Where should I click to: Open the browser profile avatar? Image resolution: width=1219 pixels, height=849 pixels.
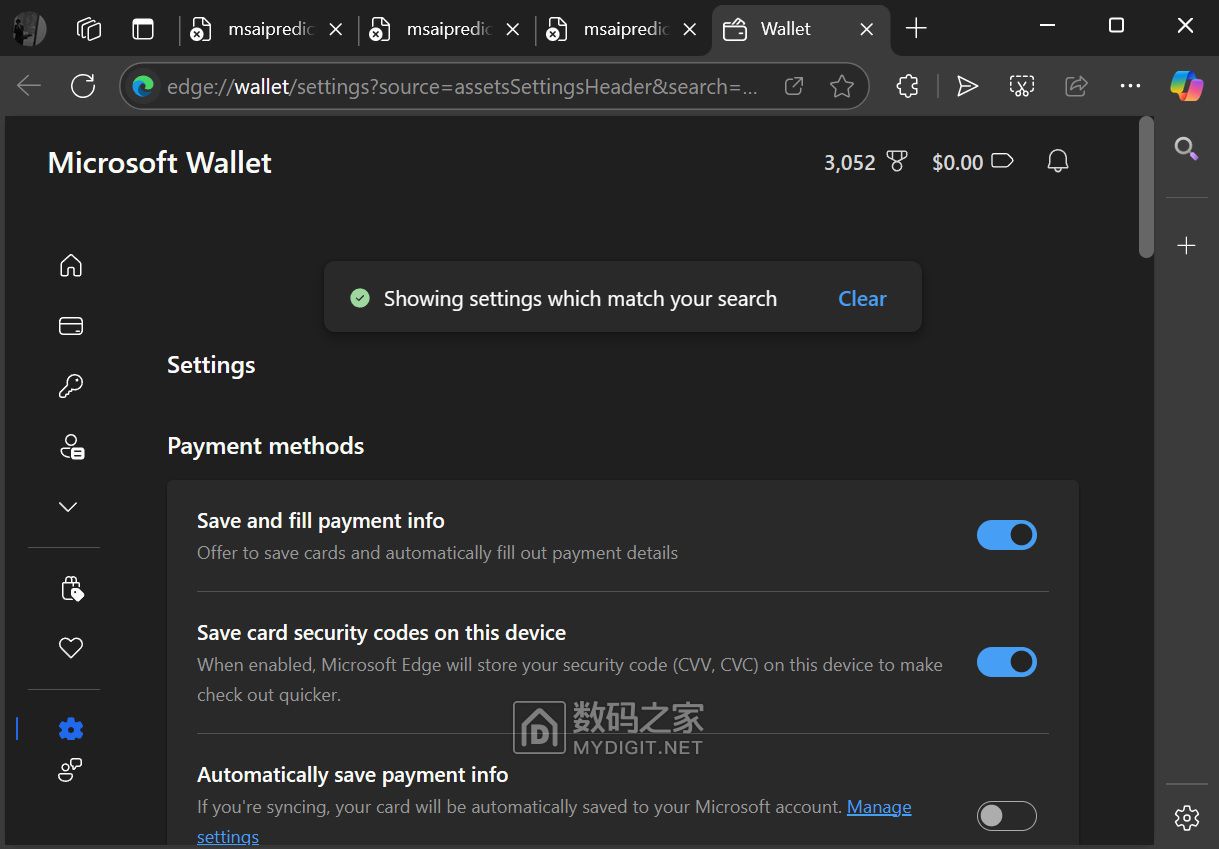tap(29, 29)
